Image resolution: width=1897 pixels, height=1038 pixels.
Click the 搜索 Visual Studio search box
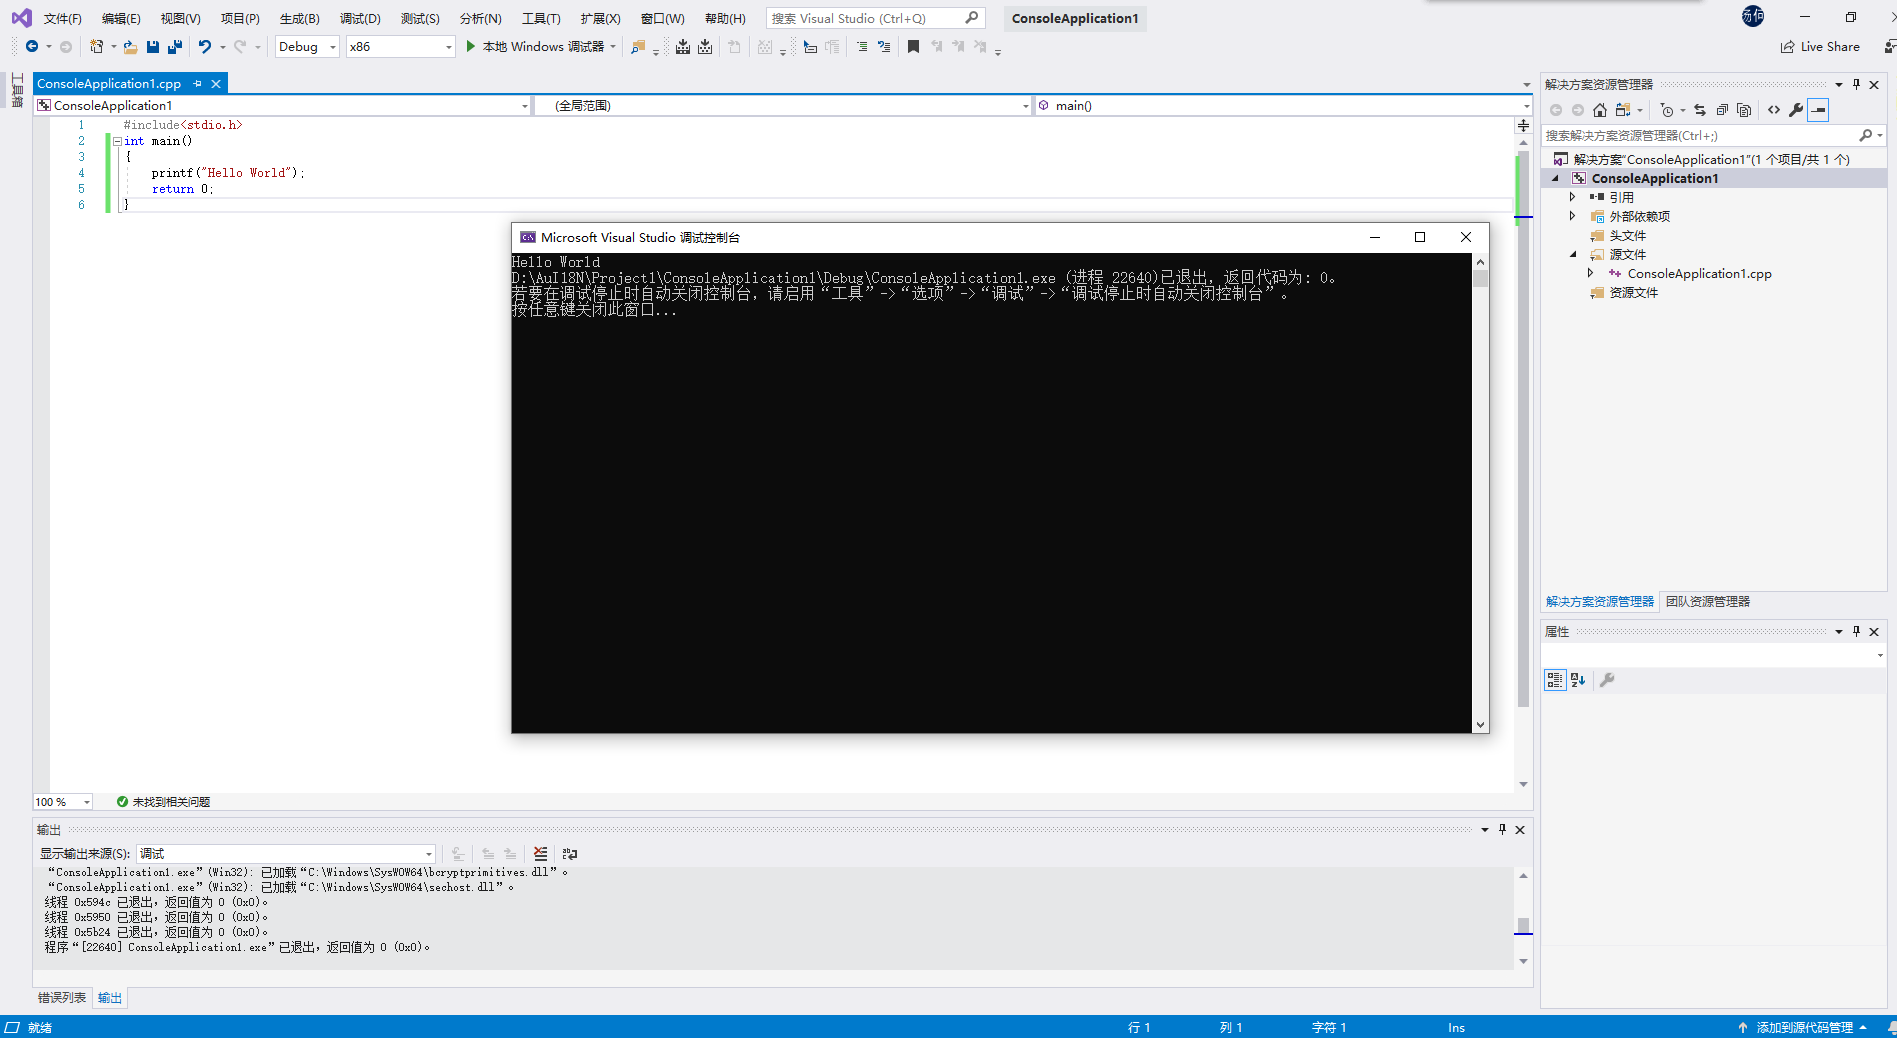(x=876, y=18)
